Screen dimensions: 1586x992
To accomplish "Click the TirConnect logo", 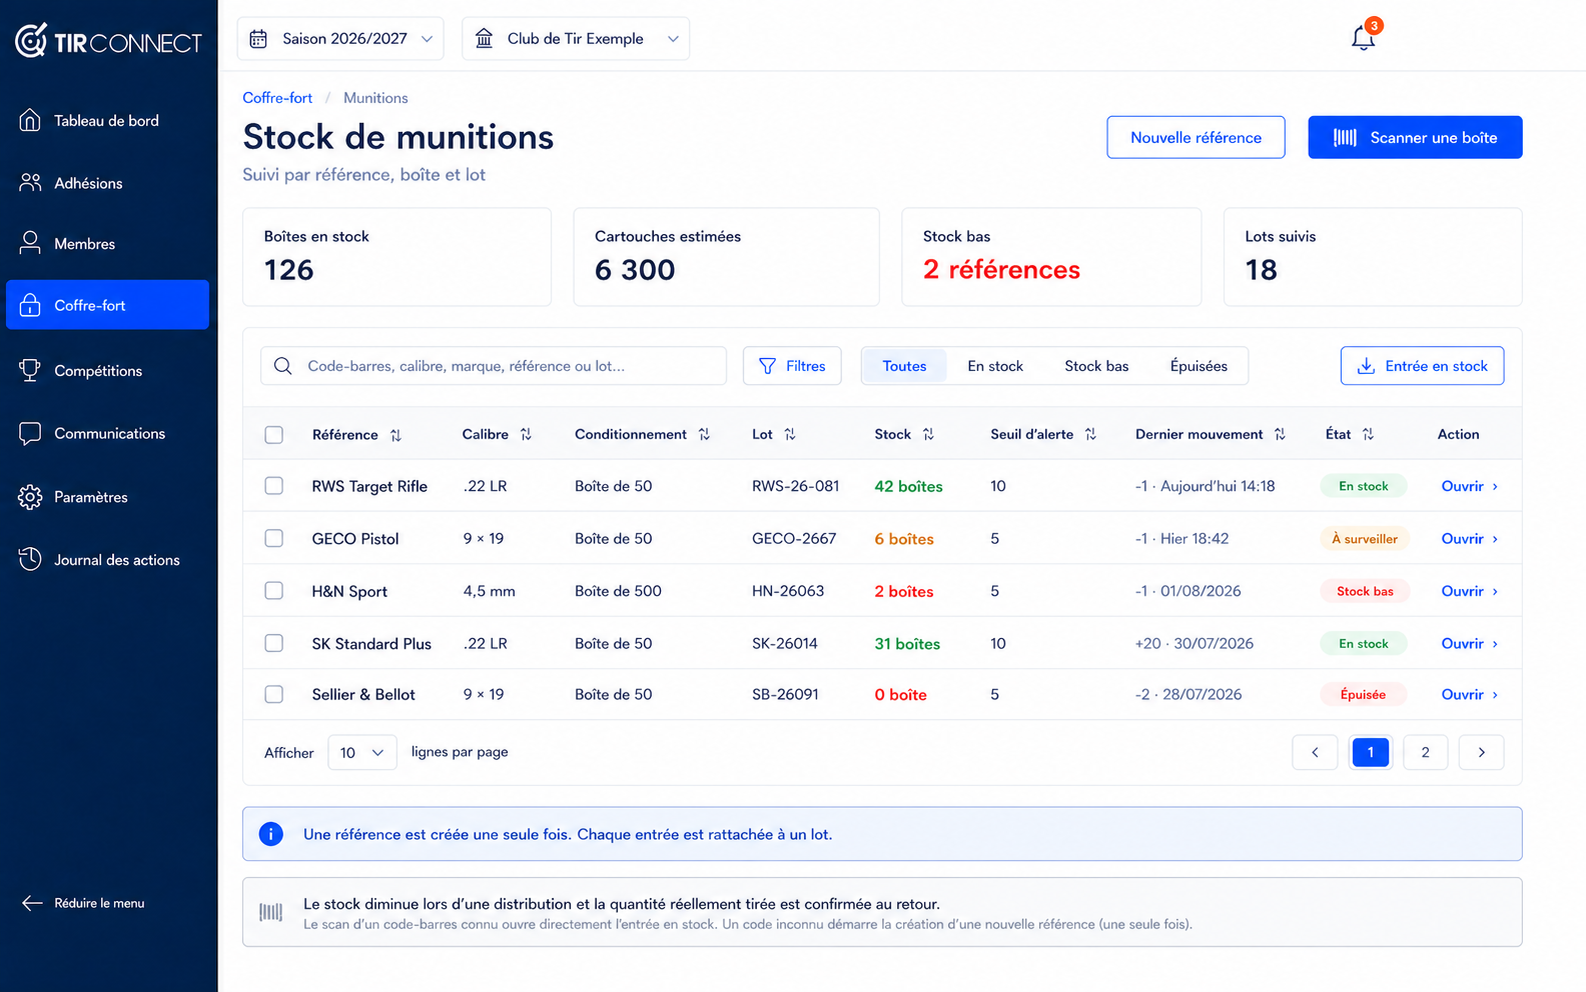I will point(108,41).
